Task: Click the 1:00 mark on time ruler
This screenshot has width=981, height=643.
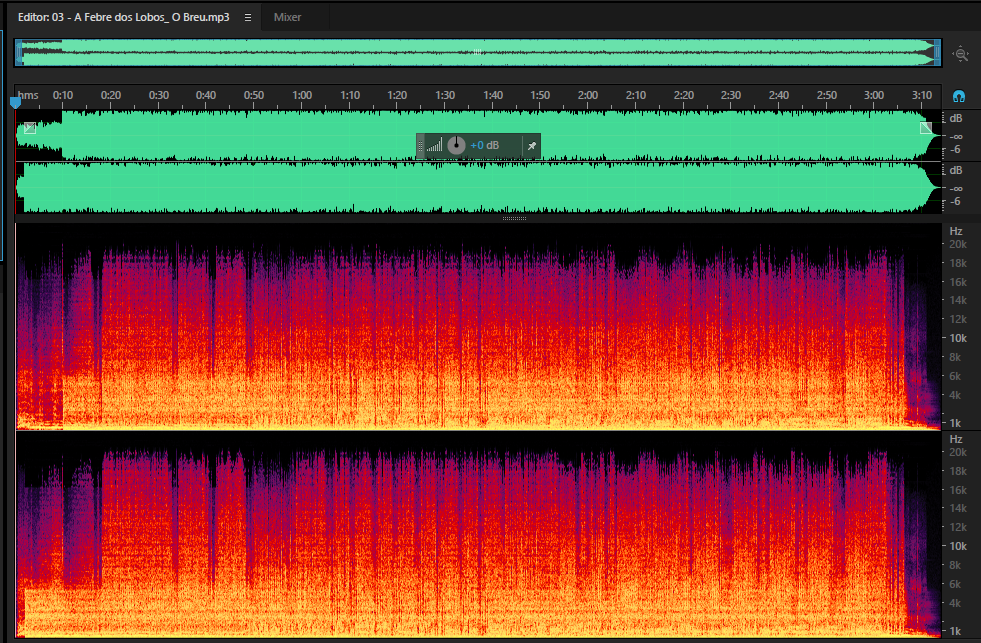Action: (x=302, y=95)
